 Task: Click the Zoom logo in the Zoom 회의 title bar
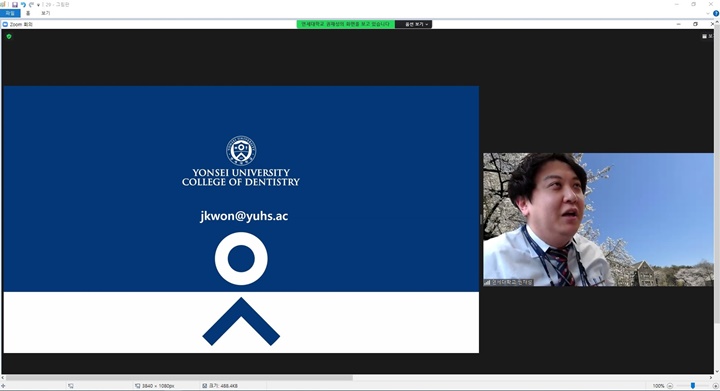[x=6, y=24]
